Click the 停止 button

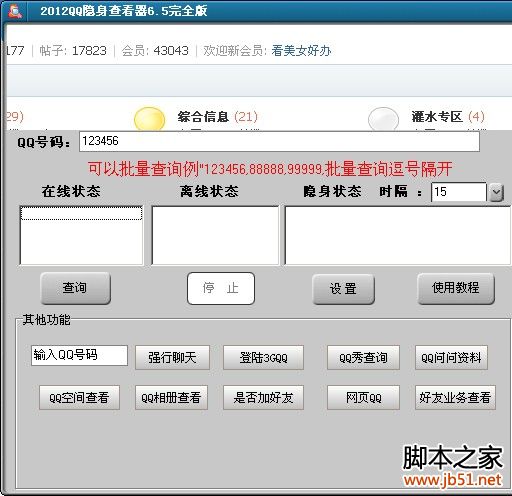pos(221,288)
